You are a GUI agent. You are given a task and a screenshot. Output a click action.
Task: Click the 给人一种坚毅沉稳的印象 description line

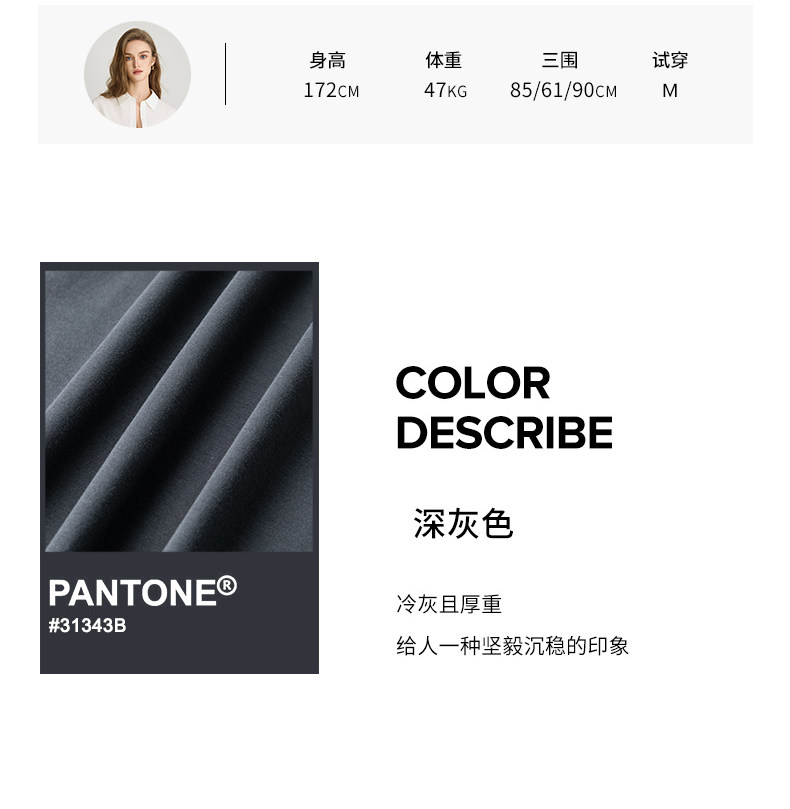[512, 646]
